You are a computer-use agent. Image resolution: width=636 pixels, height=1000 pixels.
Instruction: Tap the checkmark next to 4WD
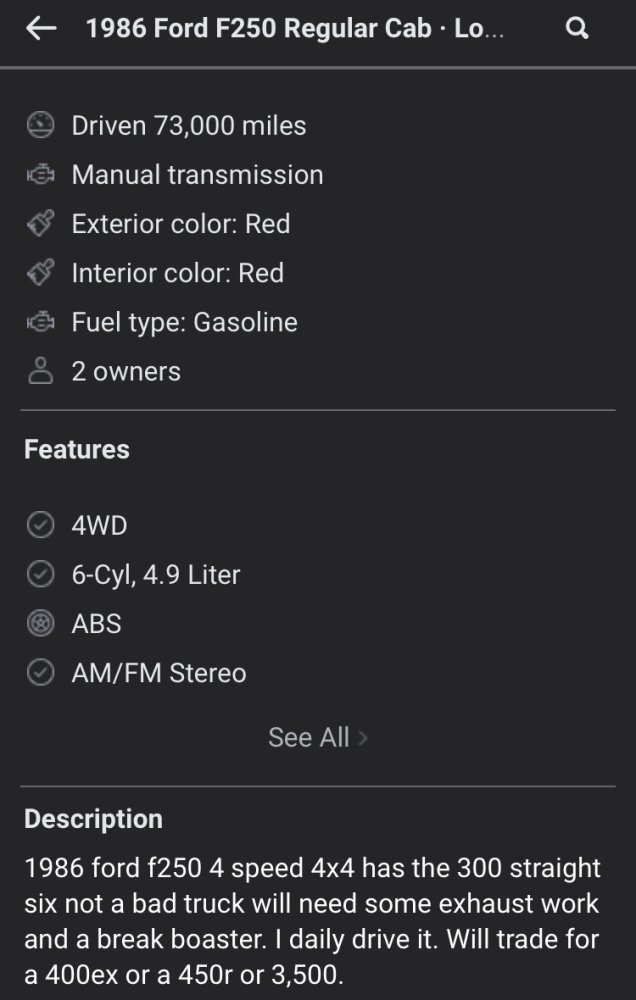(41, 526)
